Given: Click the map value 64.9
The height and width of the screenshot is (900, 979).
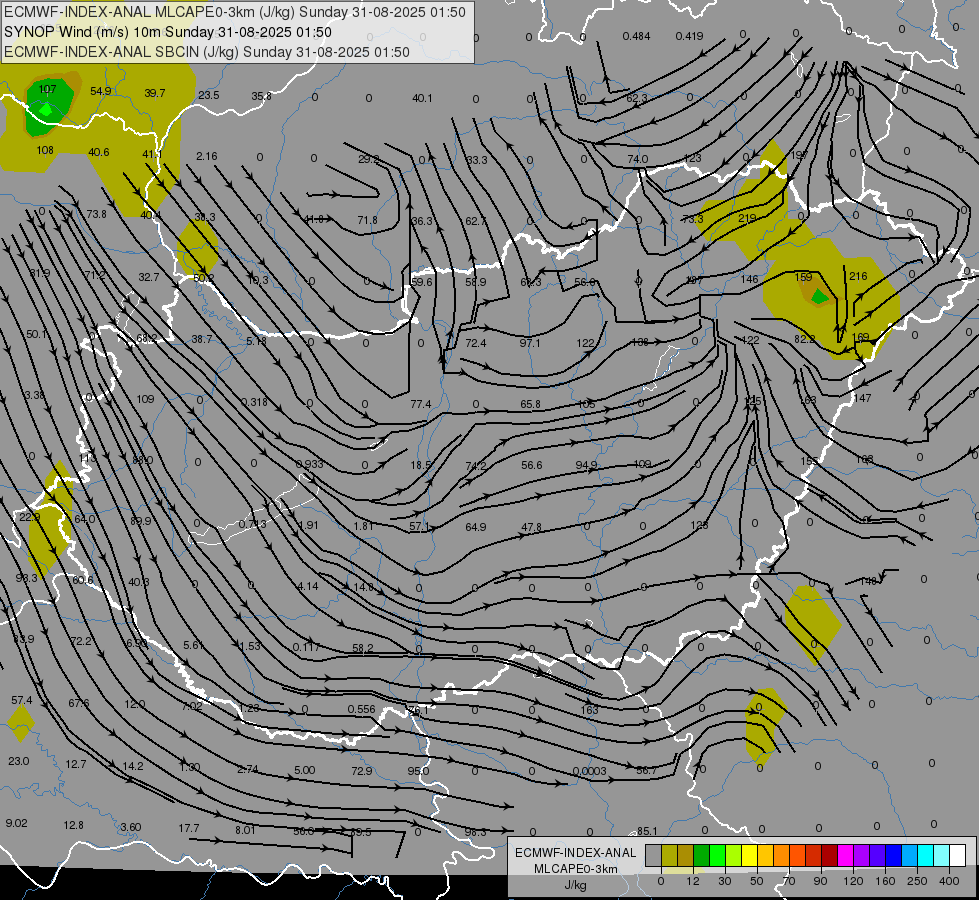Looking at the screenshot, I should coord(476,527).
